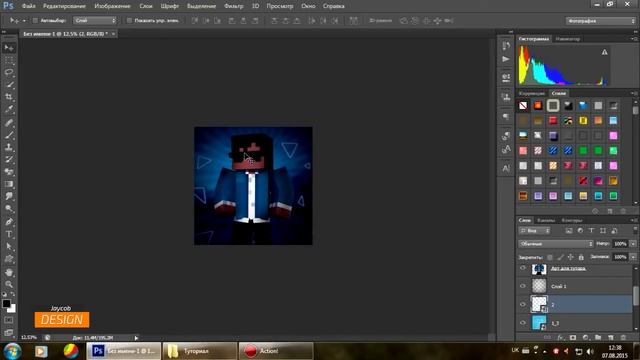Toggle Show Transform Controls checkbox
Screen dimensions: 640x360
[129, 20]
